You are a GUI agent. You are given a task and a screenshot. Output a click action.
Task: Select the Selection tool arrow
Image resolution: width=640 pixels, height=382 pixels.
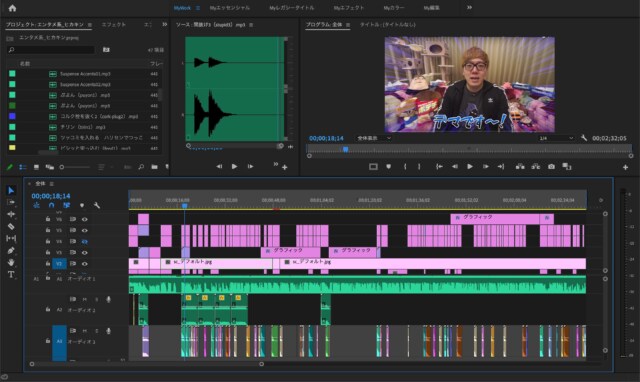tap(11, 191)
